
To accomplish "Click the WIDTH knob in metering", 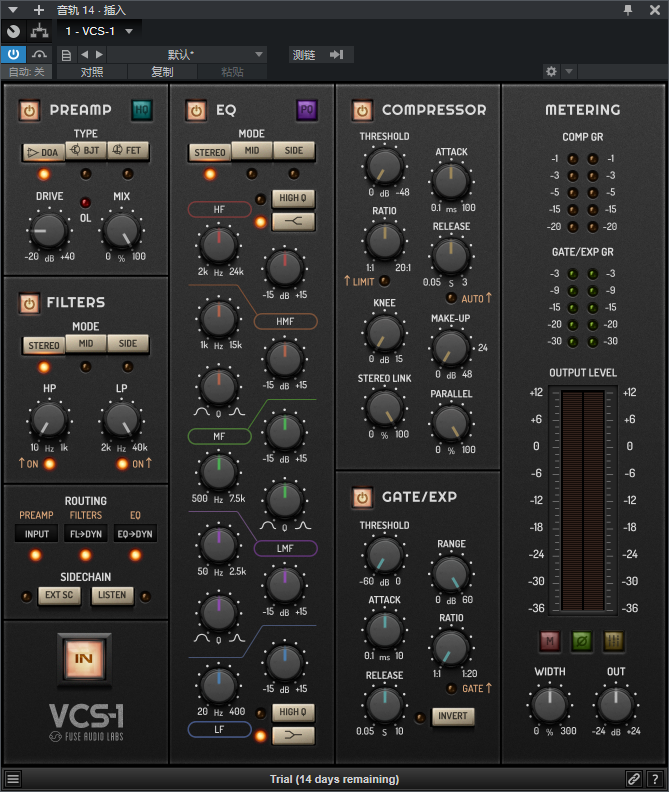I will pos(550,705).
